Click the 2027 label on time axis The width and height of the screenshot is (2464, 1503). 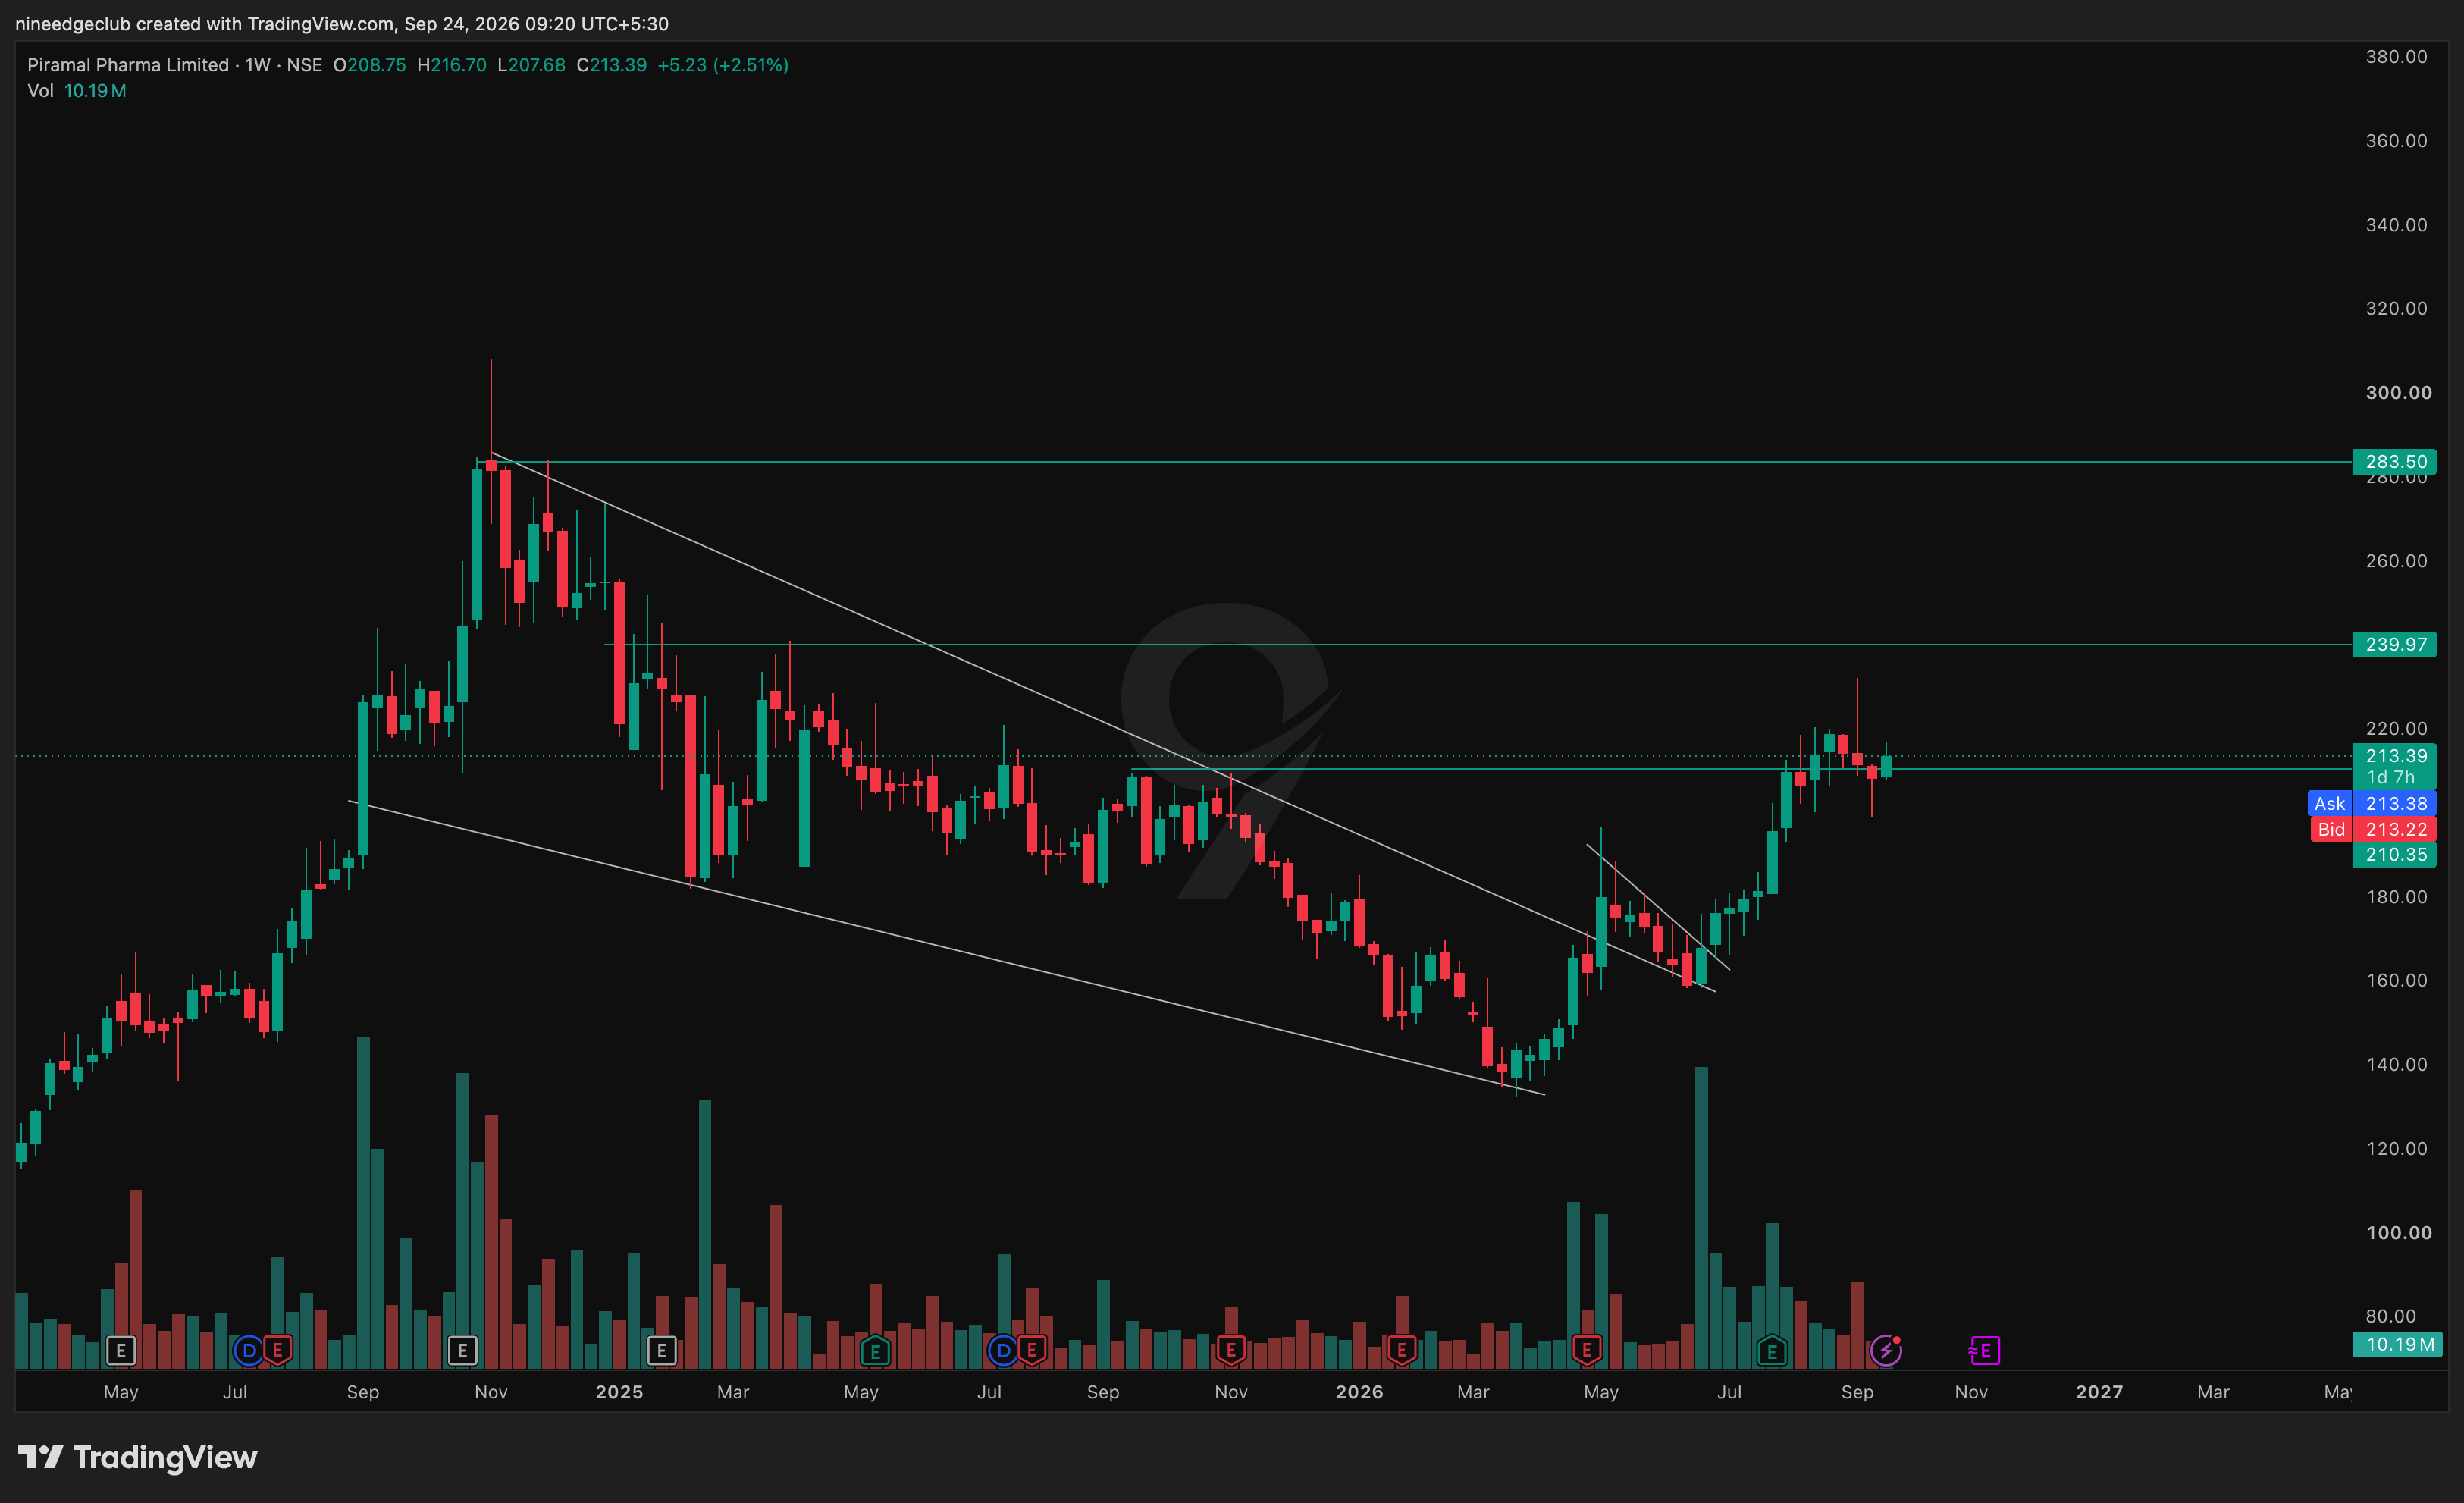point(2099,1392)
